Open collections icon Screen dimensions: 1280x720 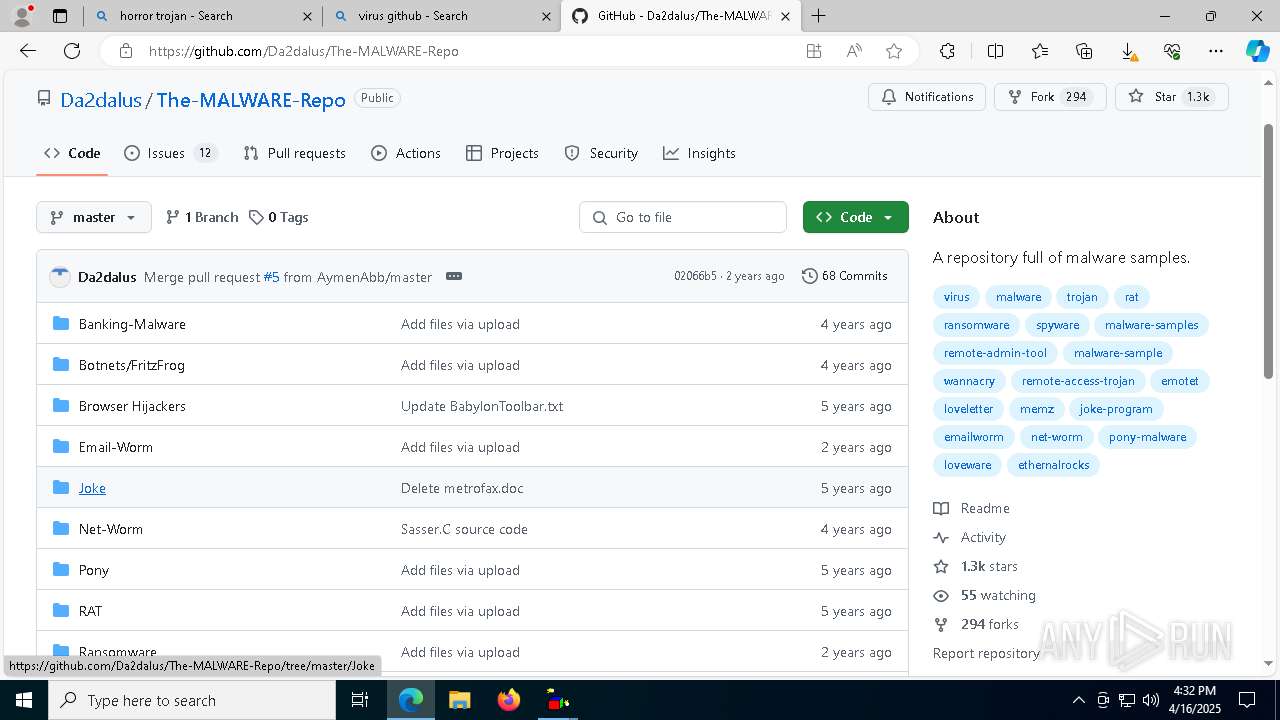point(1084,51)
